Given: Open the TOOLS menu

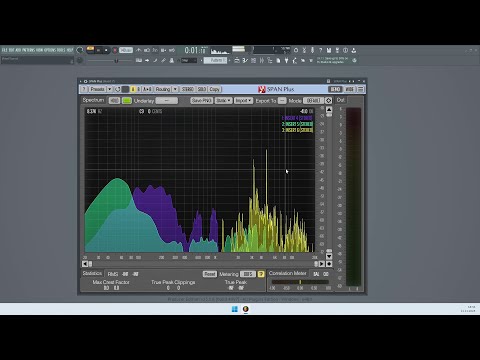Looking at the screenshot, I should 61,50.
